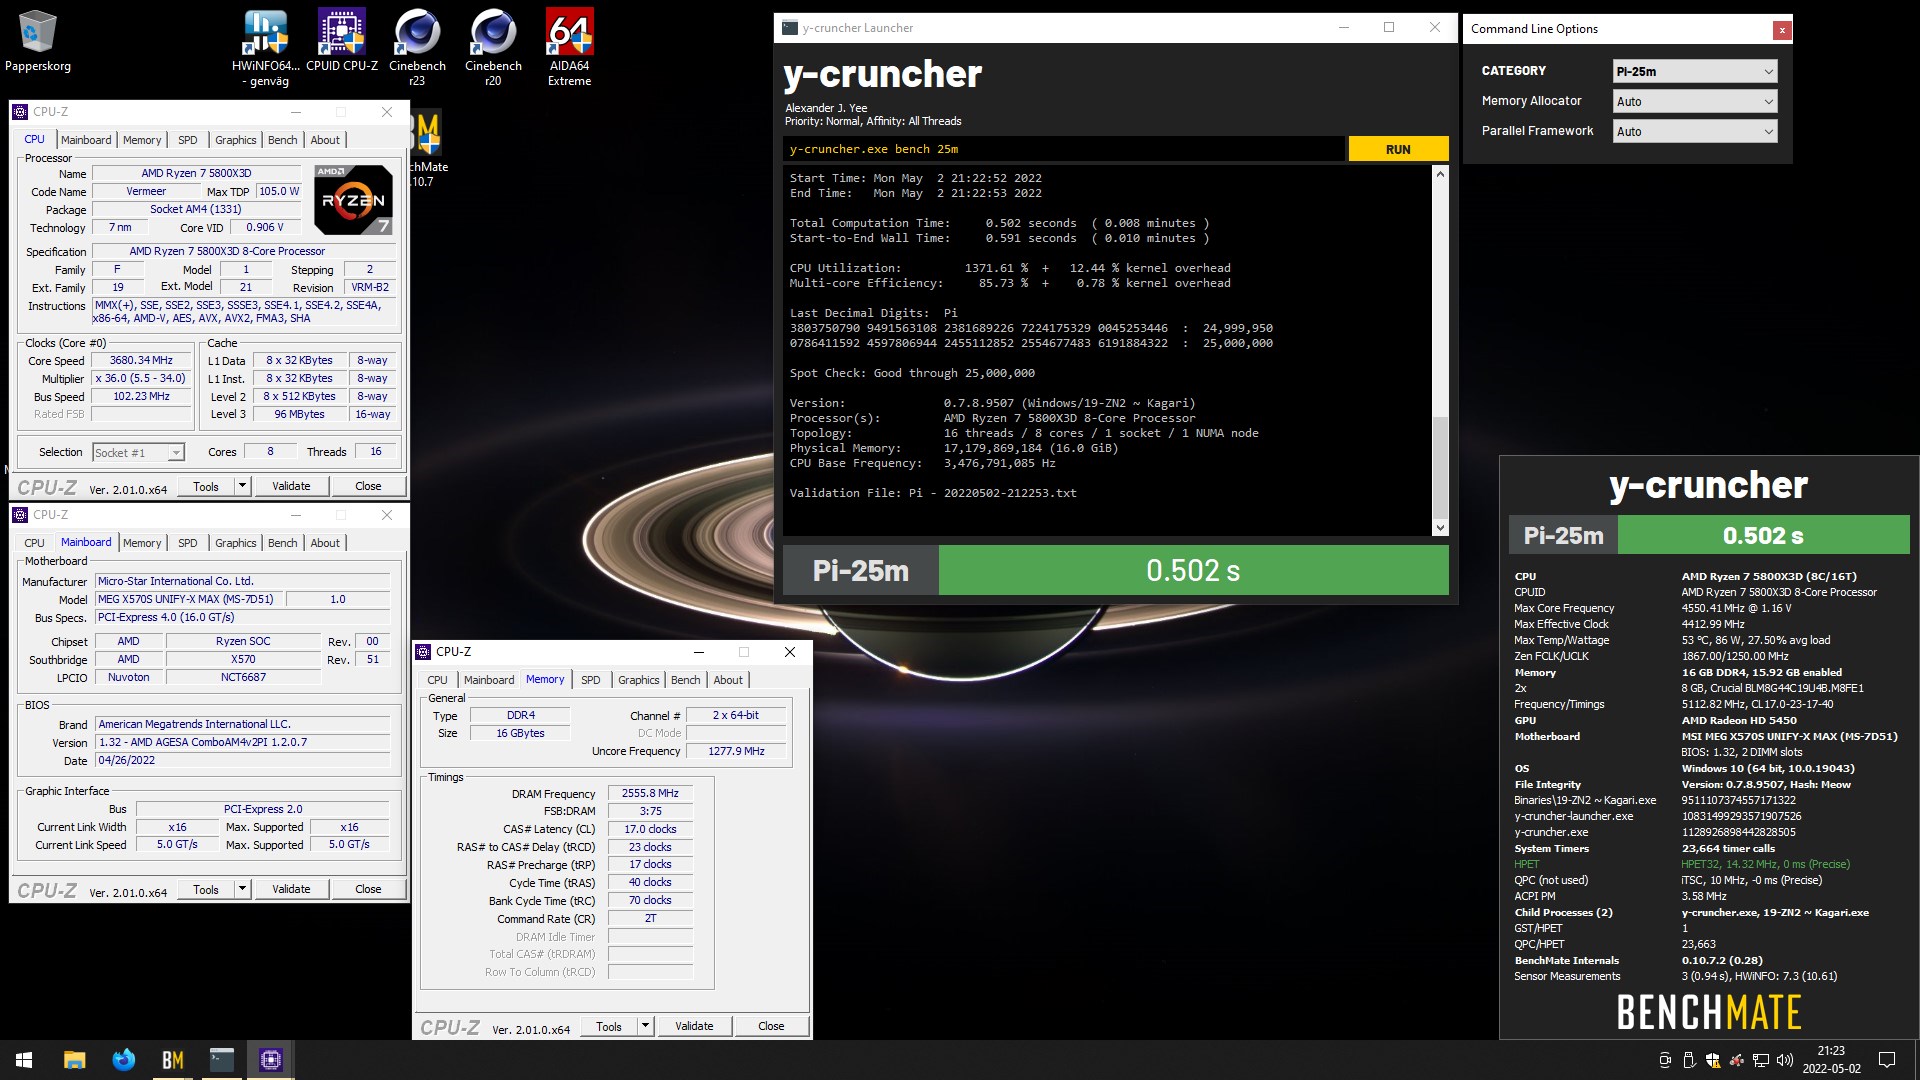Click y-cruncher output scrollbar down arrow
1920x1080 pixels.
click(x=1440, y=527)
